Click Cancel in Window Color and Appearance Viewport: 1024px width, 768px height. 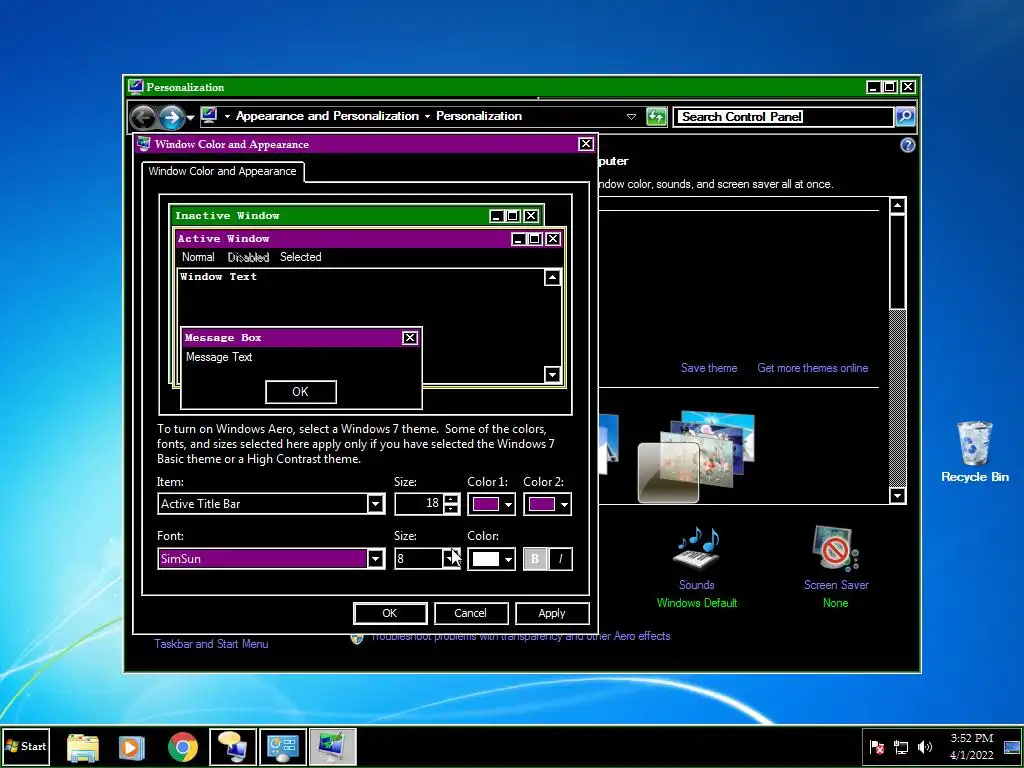click(470, 613)
